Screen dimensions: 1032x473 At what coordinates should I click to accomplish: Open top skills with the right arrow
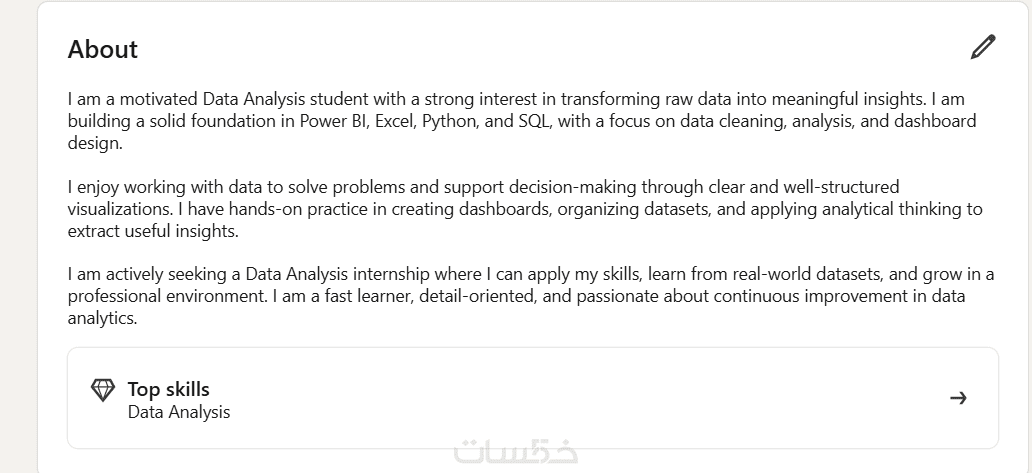click(958, 398)
